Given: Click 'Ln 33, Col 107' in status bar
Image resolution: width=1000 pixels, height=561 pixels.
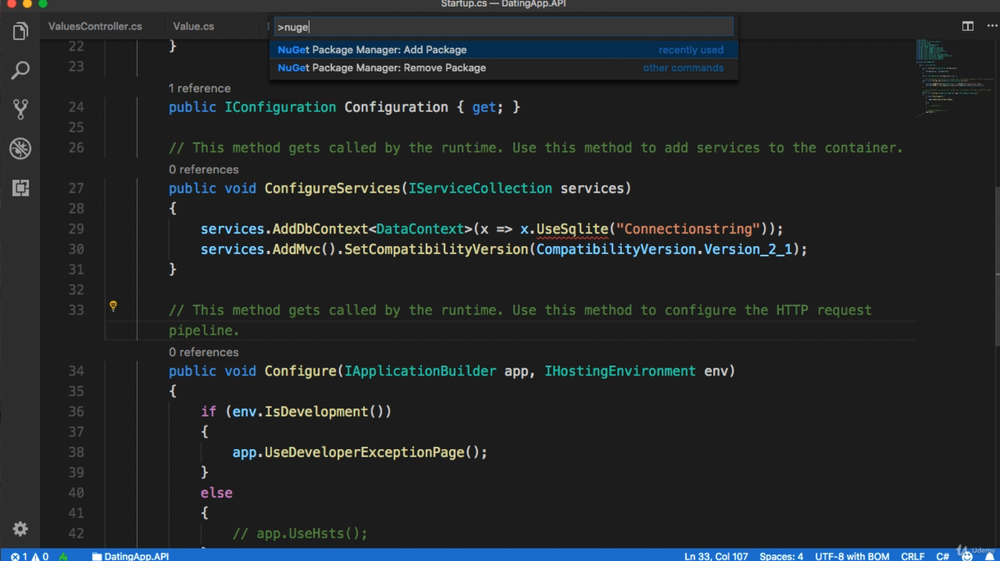Looking at the screenshot, I should pyautogui.click(x=716, y=556).
